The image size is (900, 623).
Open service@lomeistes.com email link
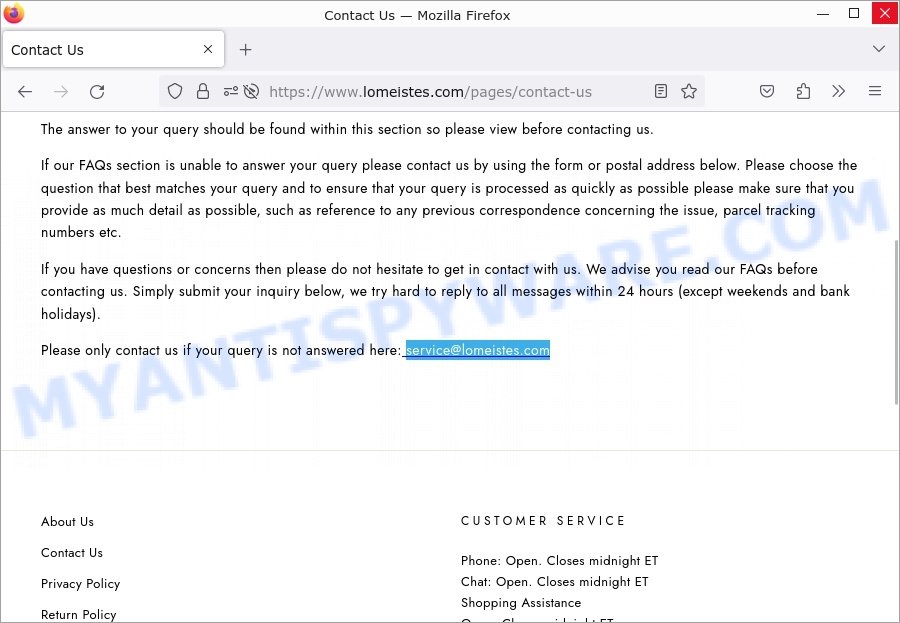coord(478,350)
